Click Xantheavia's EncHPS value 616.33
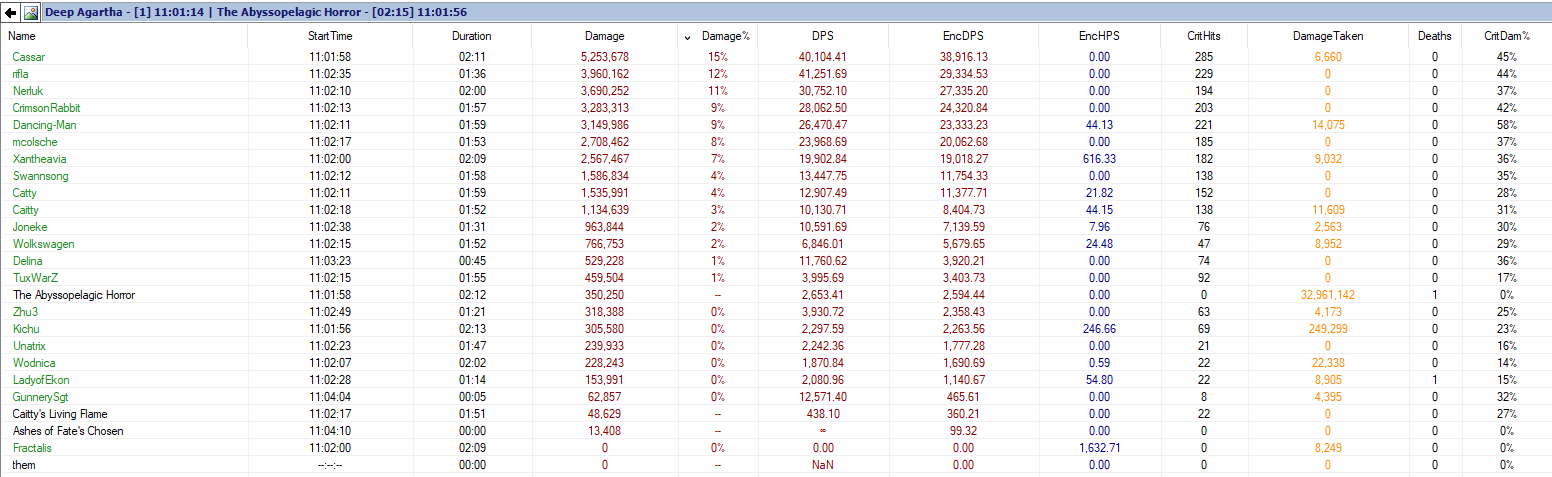 tap(1099, 159)
